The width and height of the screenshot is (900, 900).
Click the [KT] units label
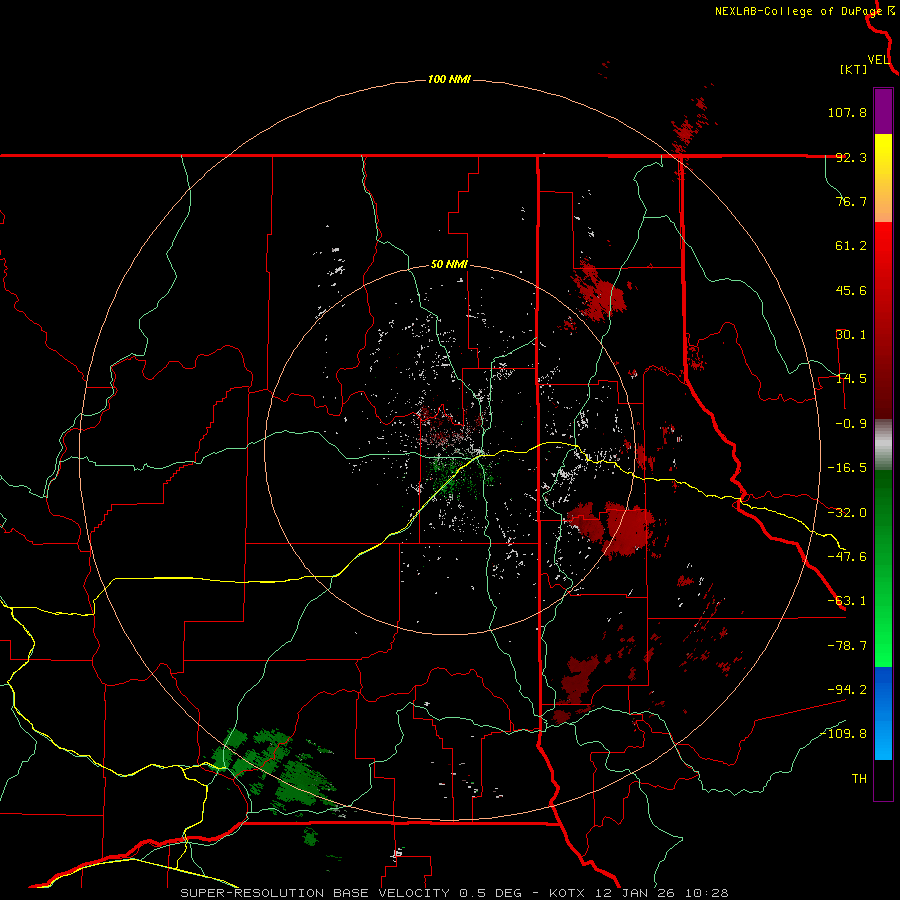(854, 69)
